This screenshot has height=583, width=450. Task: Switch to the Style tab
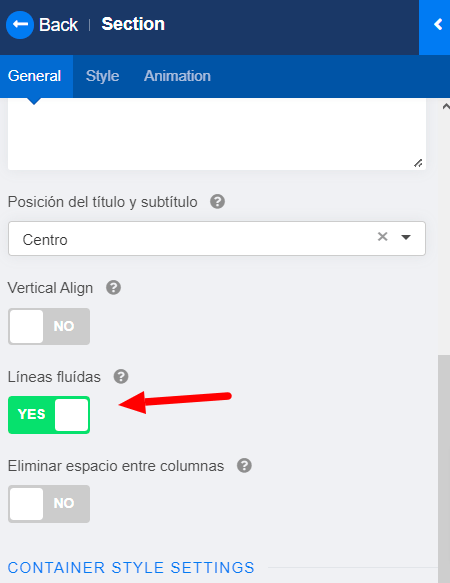point(102,76)
